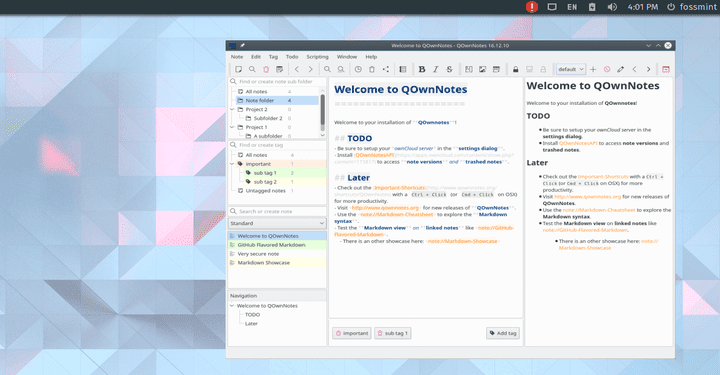Open the Todo menu
720x375 pixels.
point(292,57)
